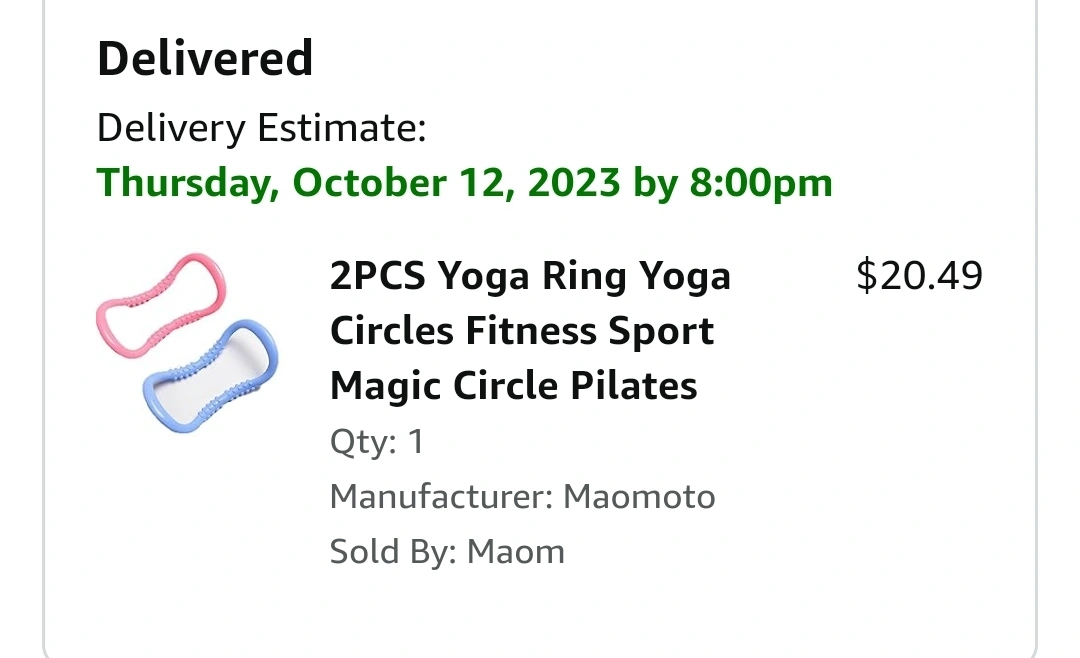Click the Circles Fitness Sport title line
This screenshot has width=1080, height=658.
pos(522,331)
